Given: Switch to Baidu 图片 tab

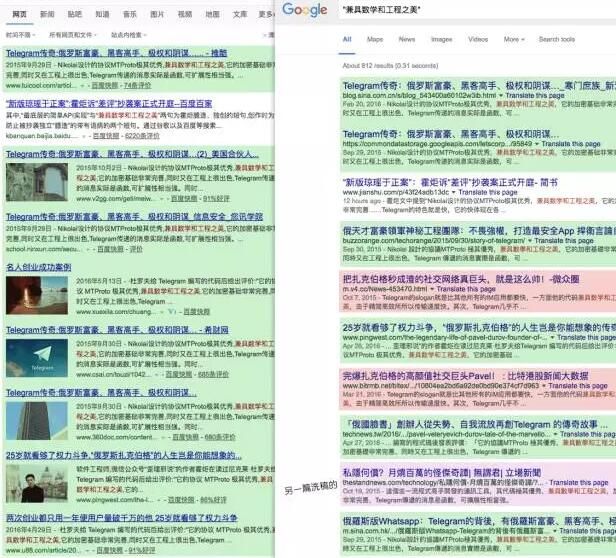Looking at the screenshot, I should [x=157, y=14].
